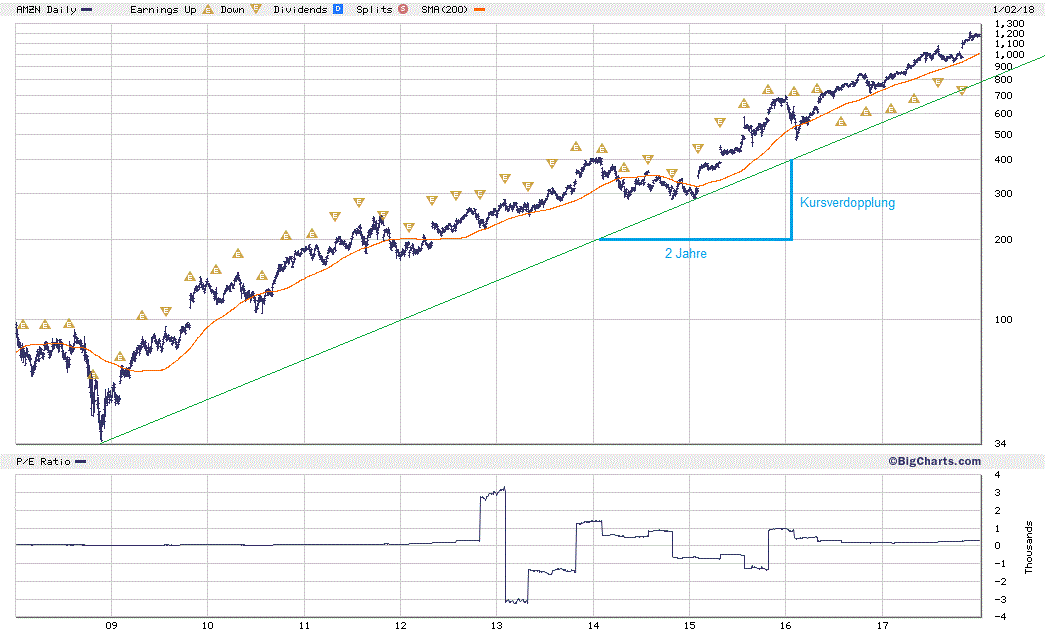Click the blue Dividends D legend icon
Screen dimensions: 1045x635
pyautogui.click(x=338, y=9)
